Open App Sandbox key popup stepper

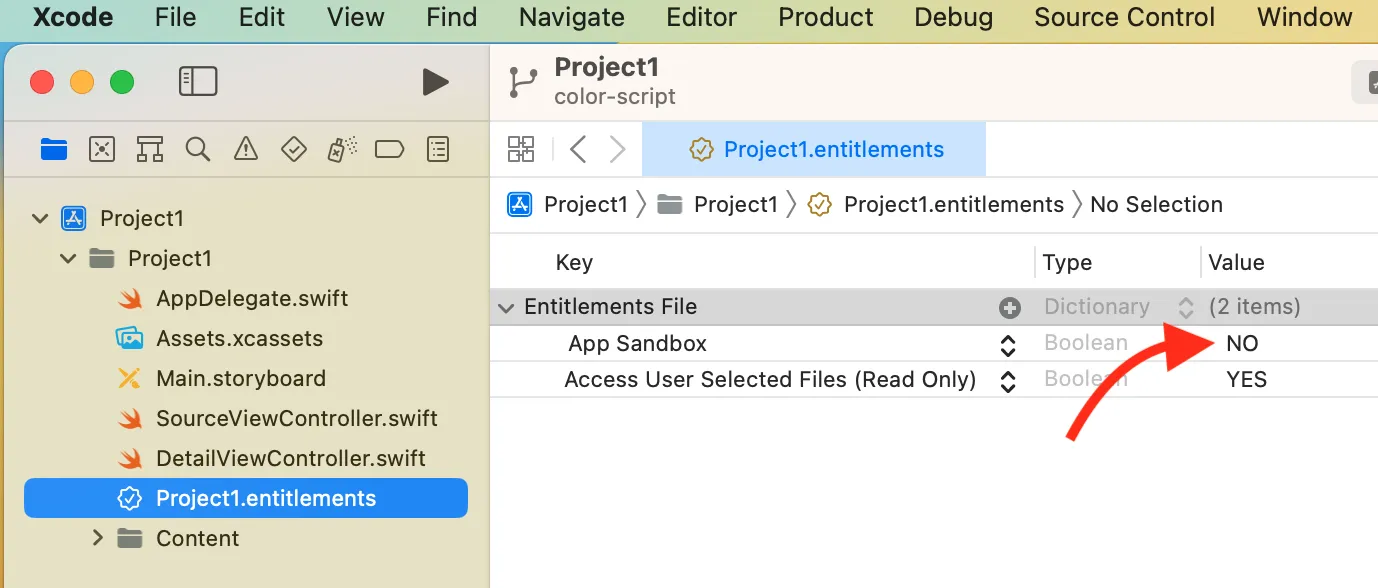coord(1008,345)
